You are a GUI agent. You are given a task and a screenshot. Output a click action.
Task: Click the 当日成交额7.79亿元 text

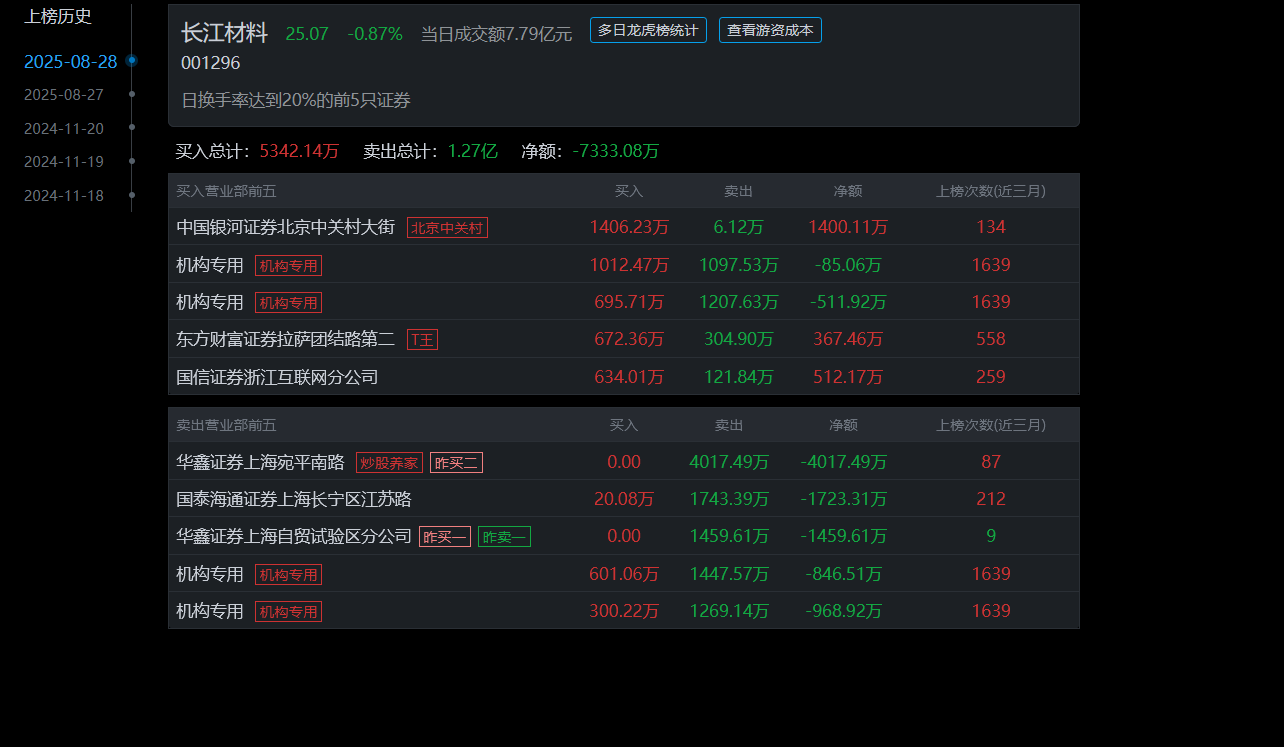[x=497, y=34]
